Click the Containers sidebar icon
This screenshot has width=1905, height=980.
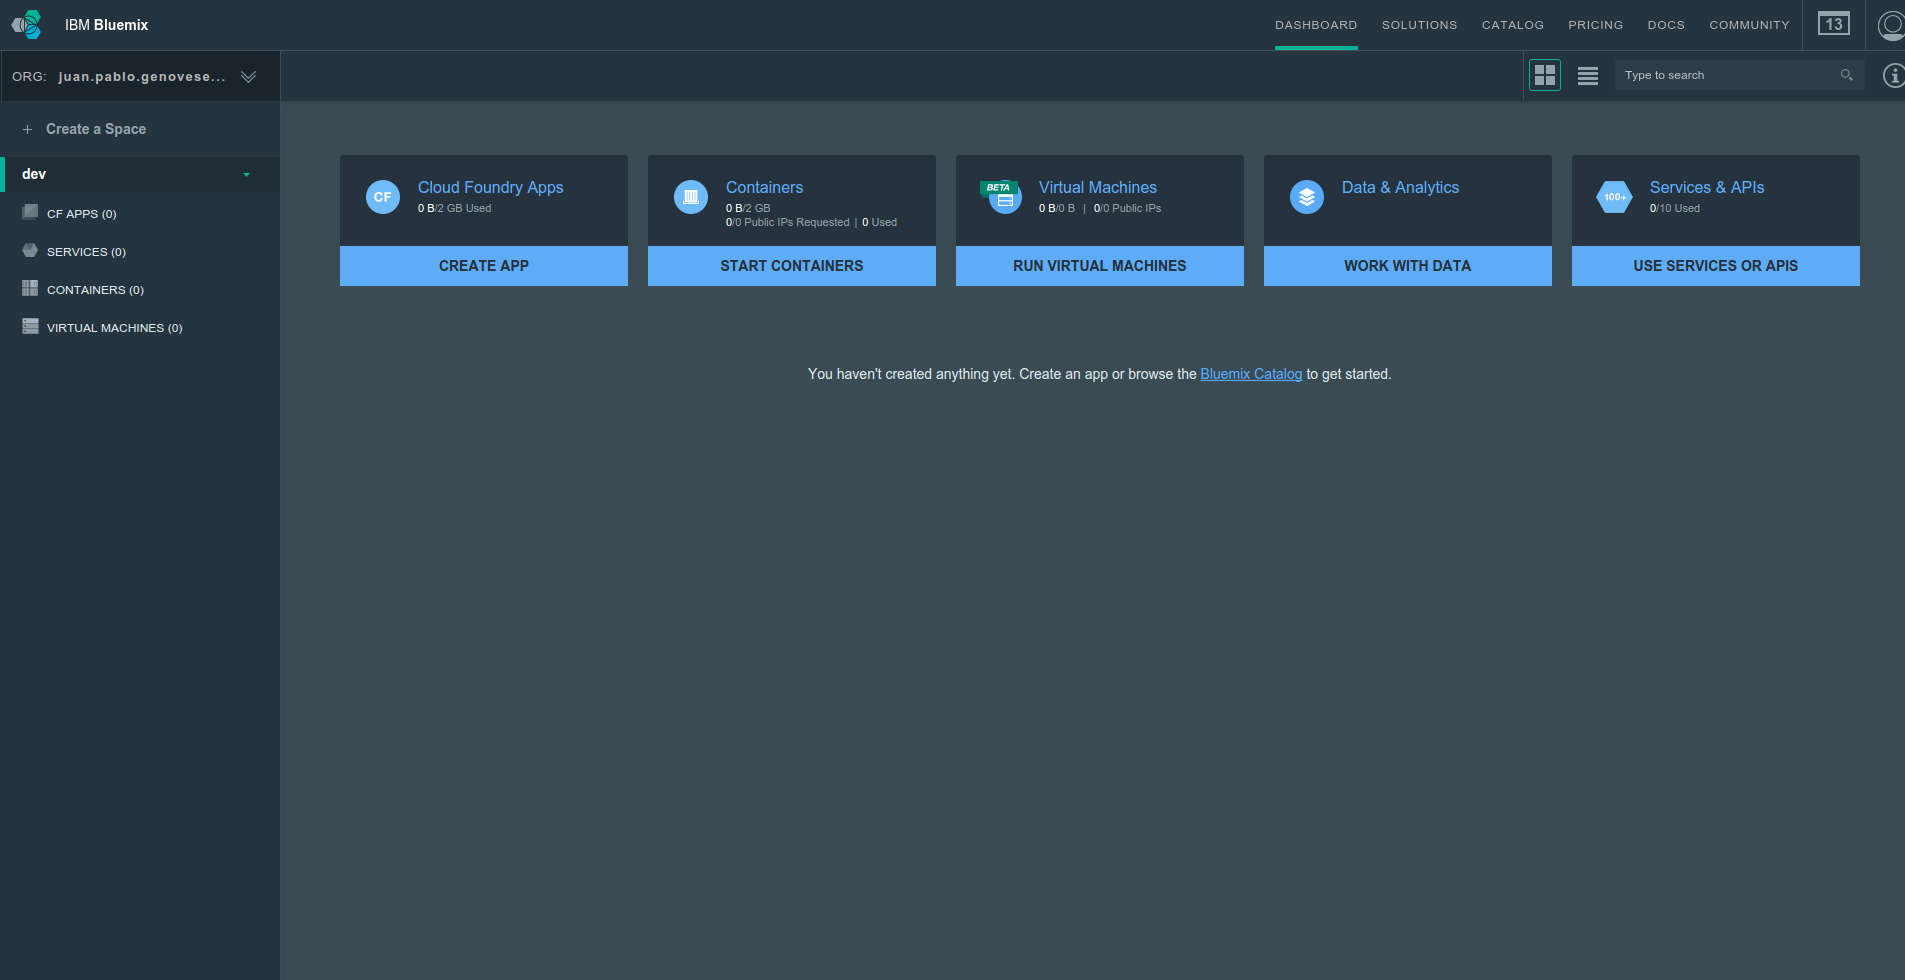pyautogui.click(x=30, y=288)
